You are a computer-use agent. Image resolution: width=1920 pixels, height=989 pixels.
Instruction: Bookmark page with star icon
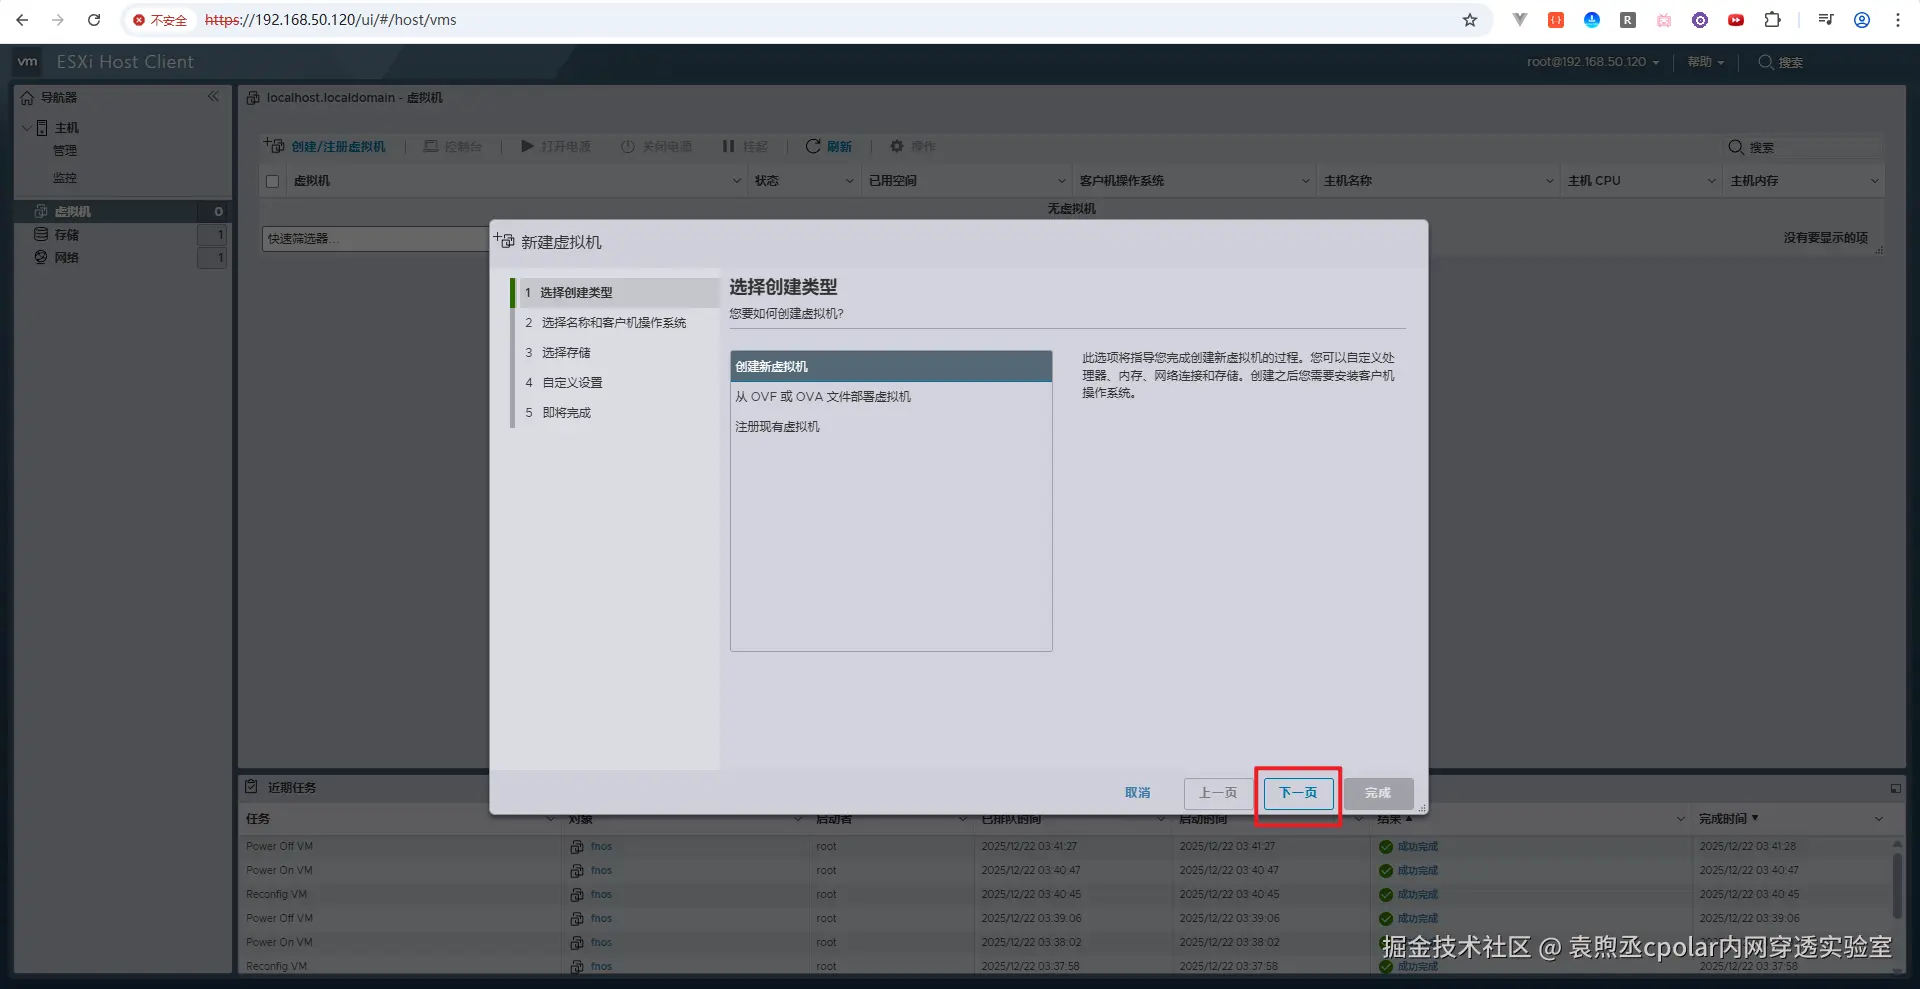[x=1470, y=20]
